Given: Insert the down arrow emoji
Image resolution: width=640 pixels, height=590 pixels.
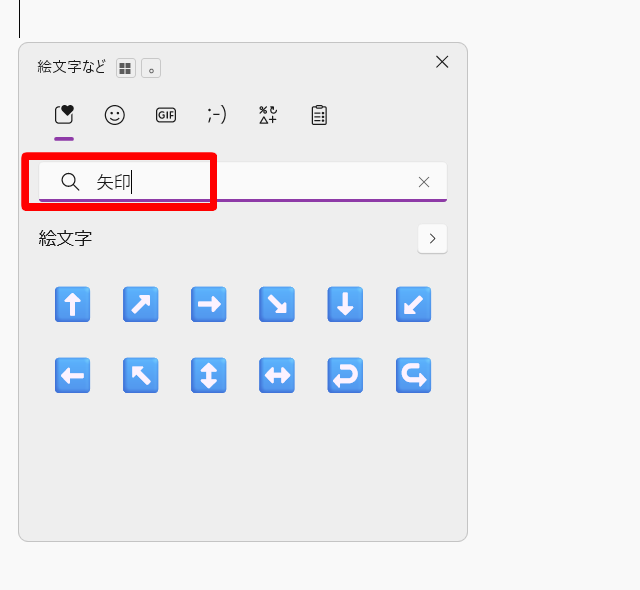Looking at the screenshot, I should click(345, 304).
